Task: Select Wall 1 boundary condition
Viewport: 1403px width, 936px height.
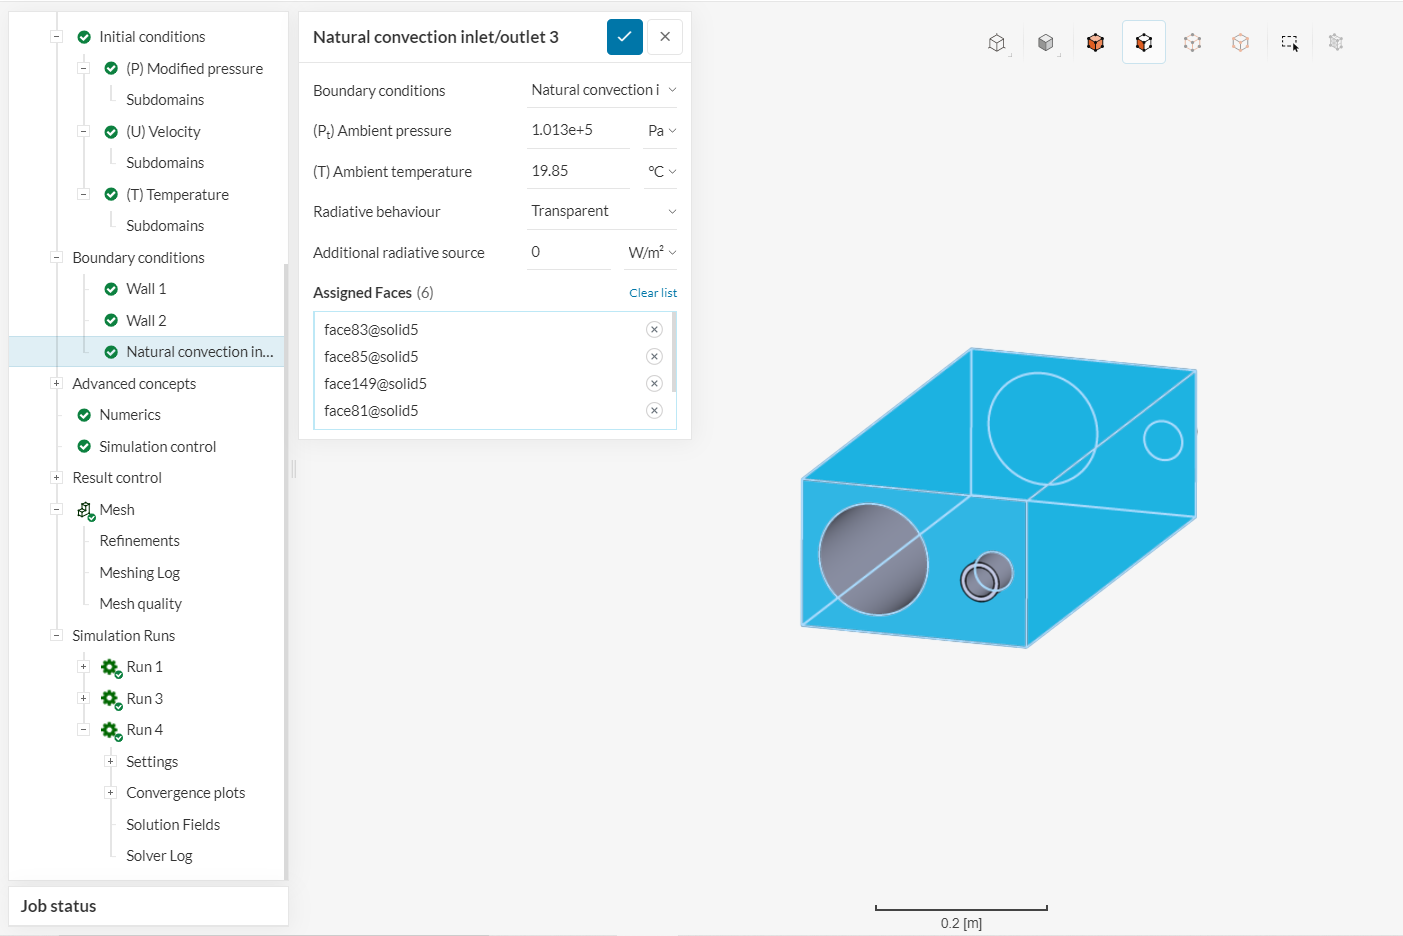Action: 146,289
